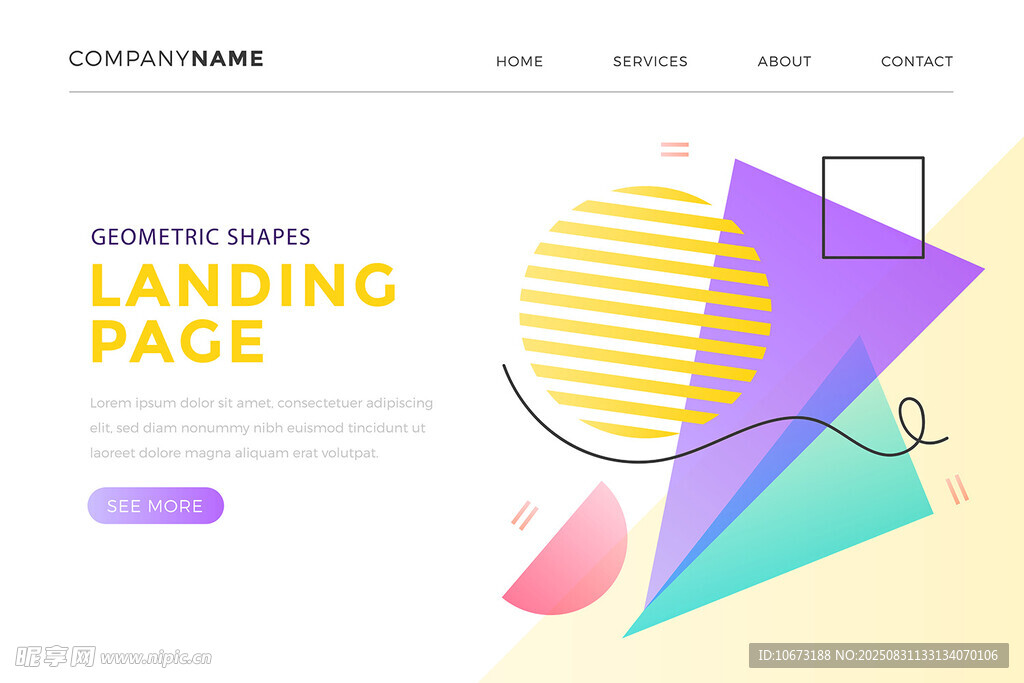The width and height of the screenshot is (1024, 683).
Task: Open the CONTACT page link
Action: coord(916,61)
